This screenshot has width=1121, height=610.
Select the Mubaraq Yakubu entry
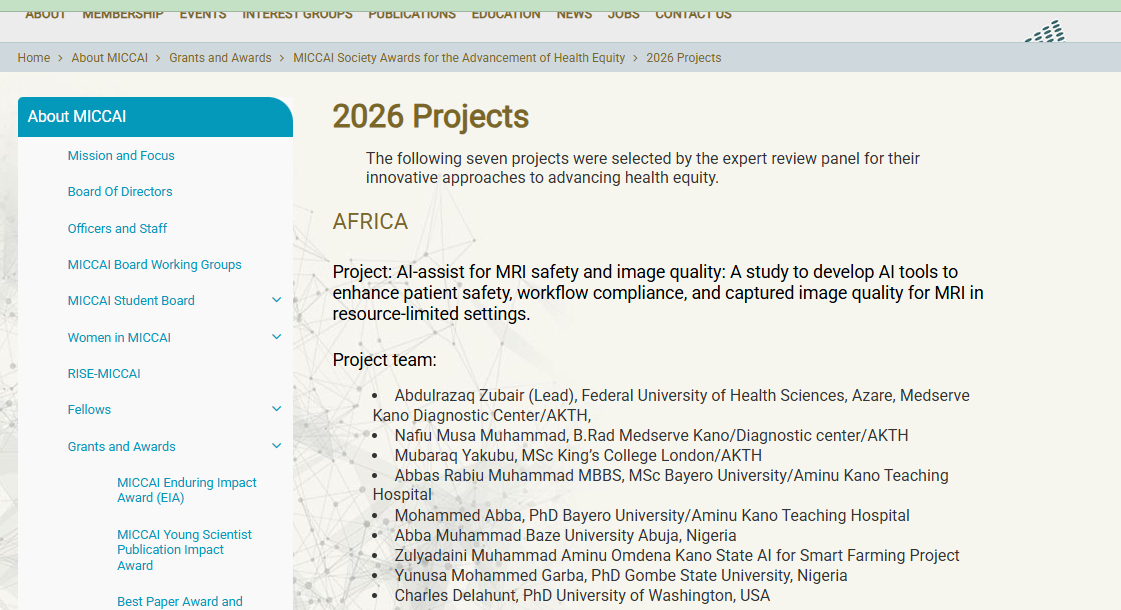(578, 456)
